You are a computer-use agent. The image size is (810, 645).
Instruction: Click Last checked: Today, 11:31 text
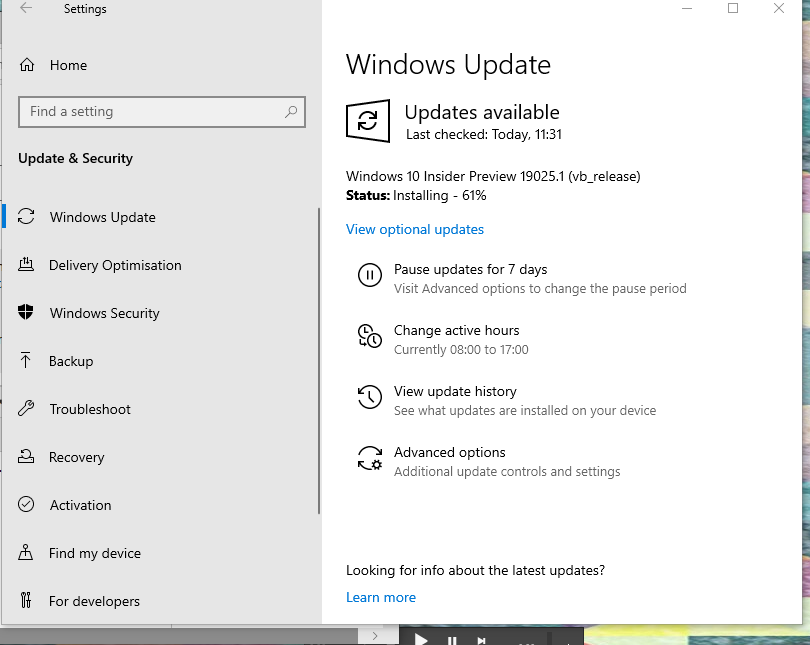click(x=484, y=134)
